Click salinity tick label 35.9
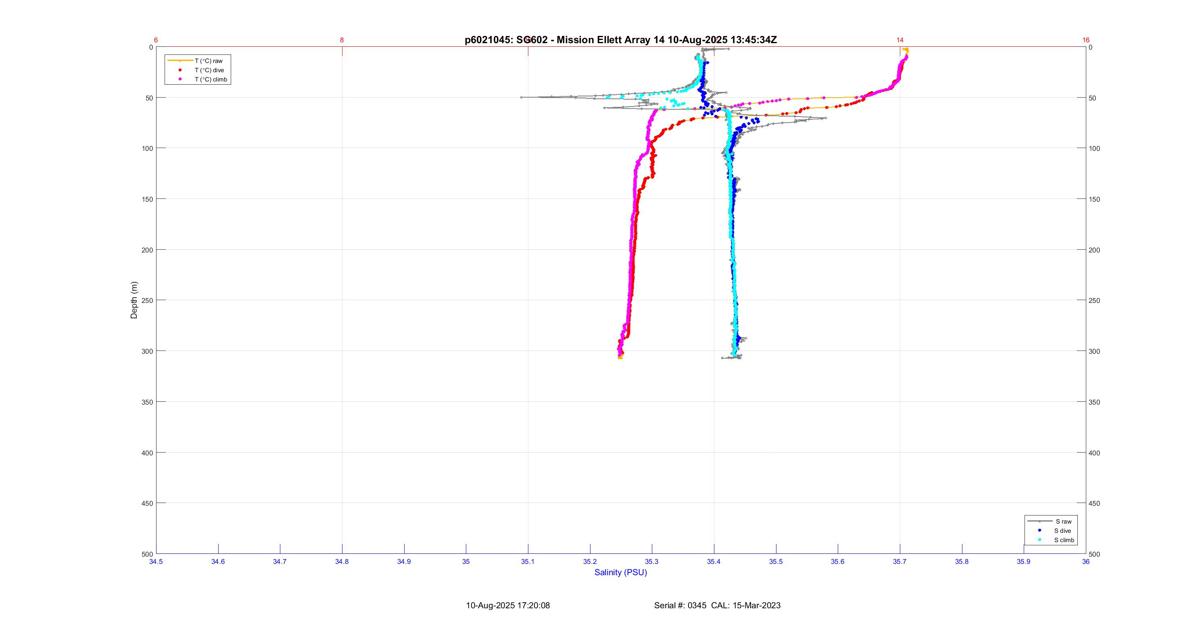The image size is (1200, 622). (x=1024, y=562)
